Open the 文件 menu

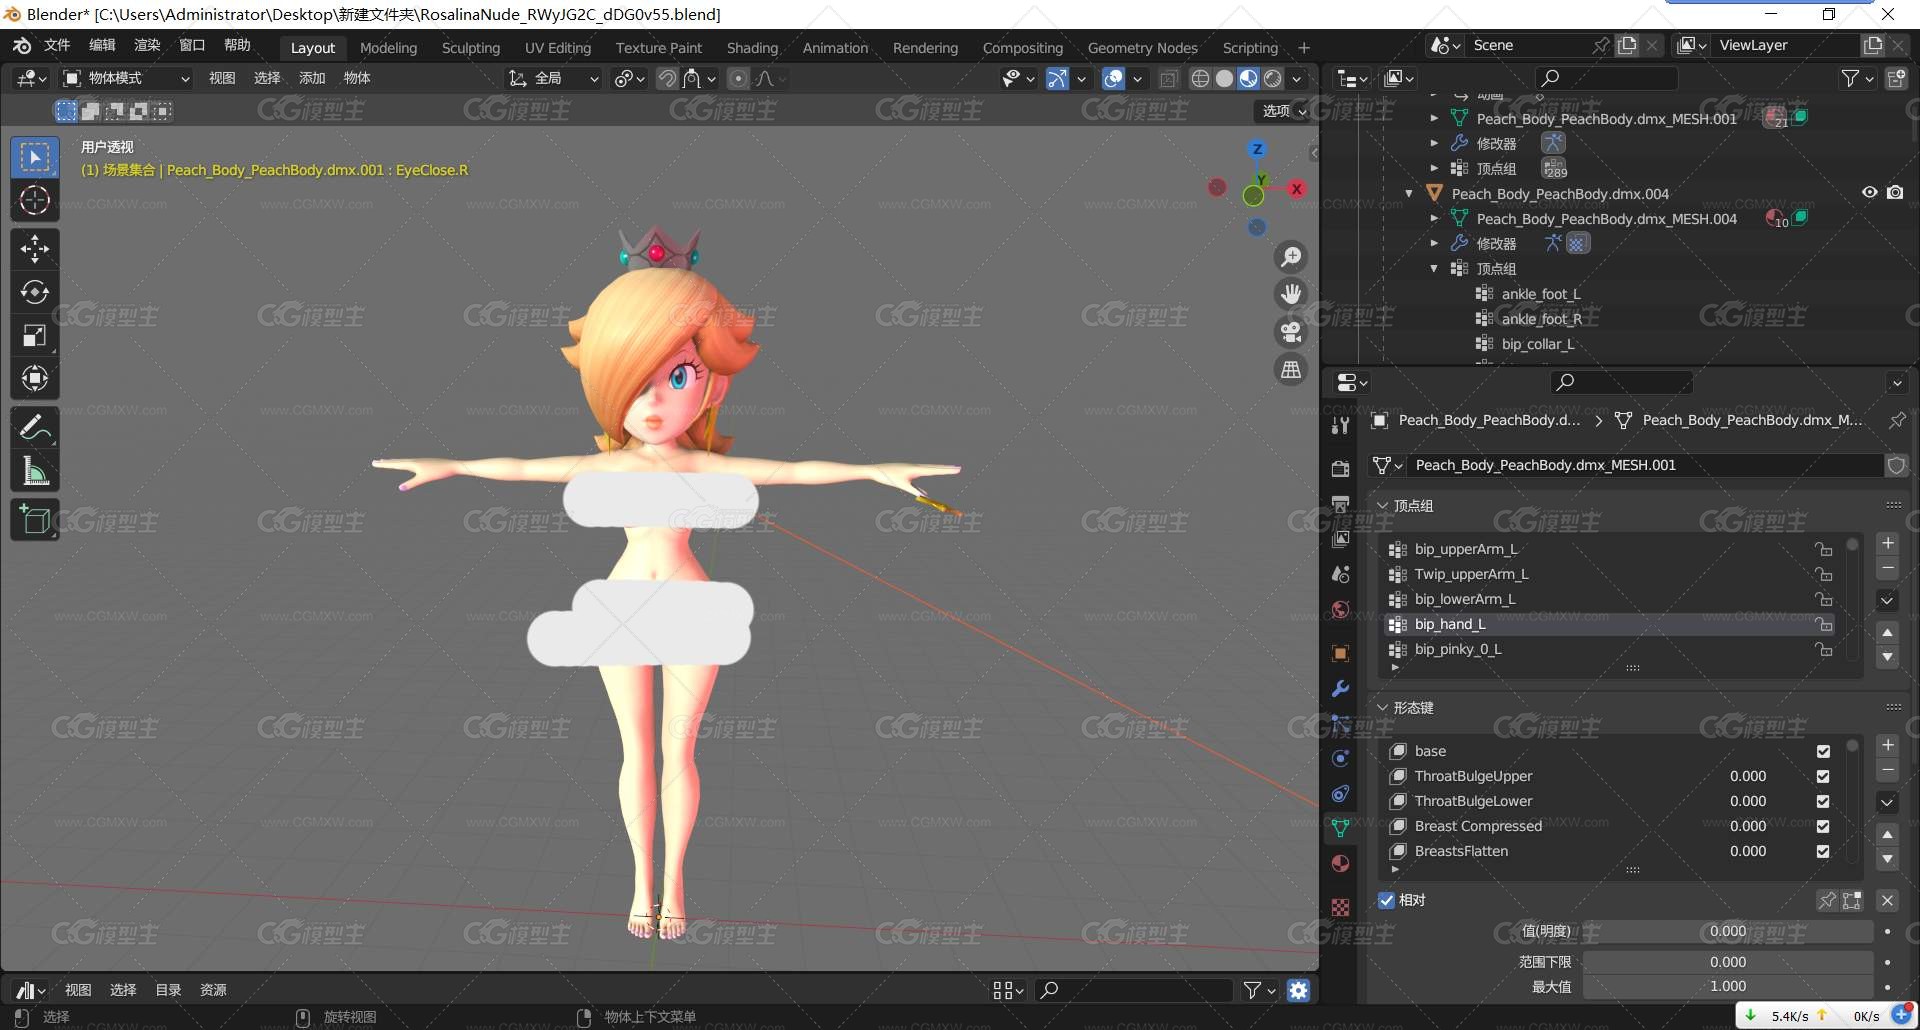click(x=57, y=45)
